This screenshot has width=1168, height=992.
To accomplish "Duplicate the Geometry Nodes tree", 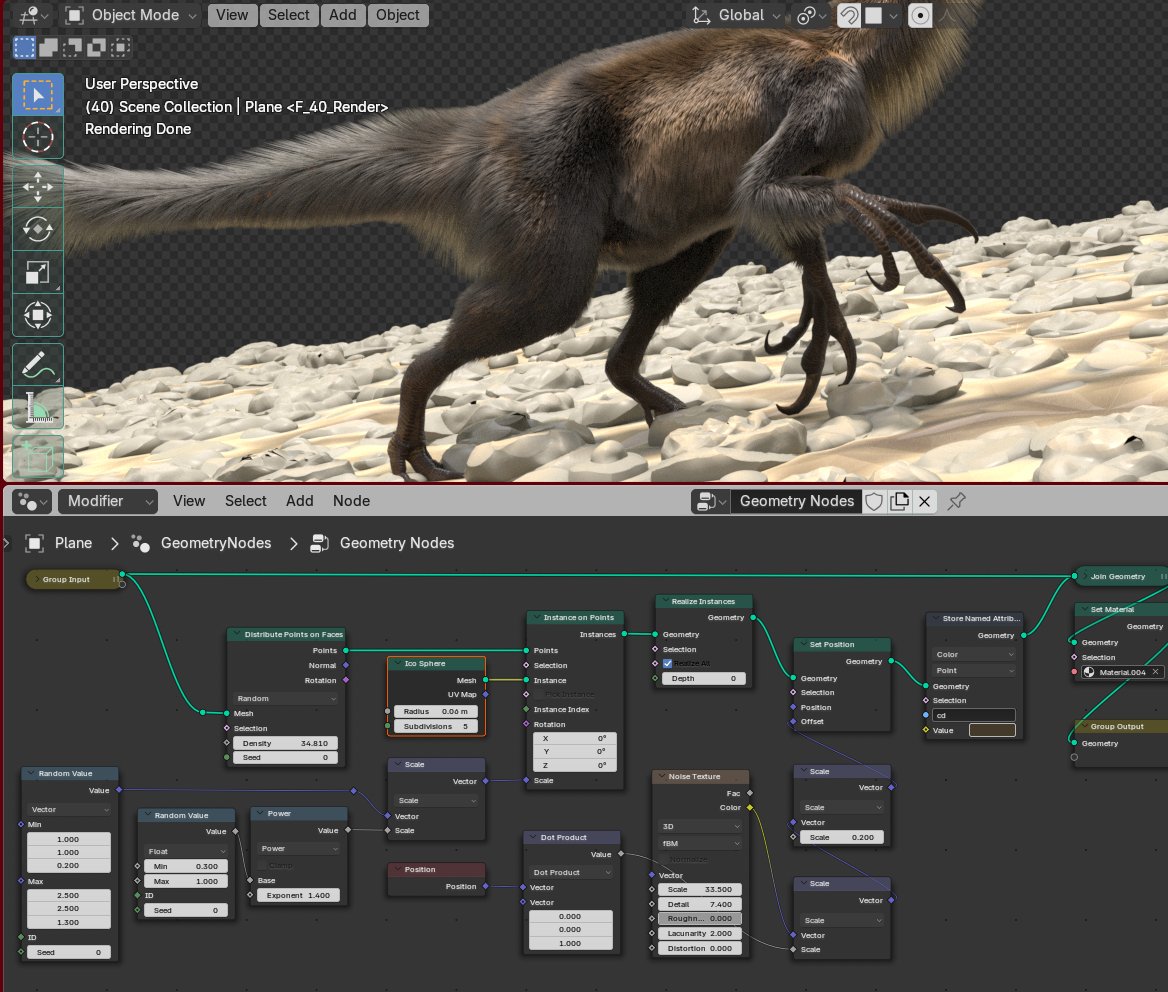I will click(x=900, y=502).
